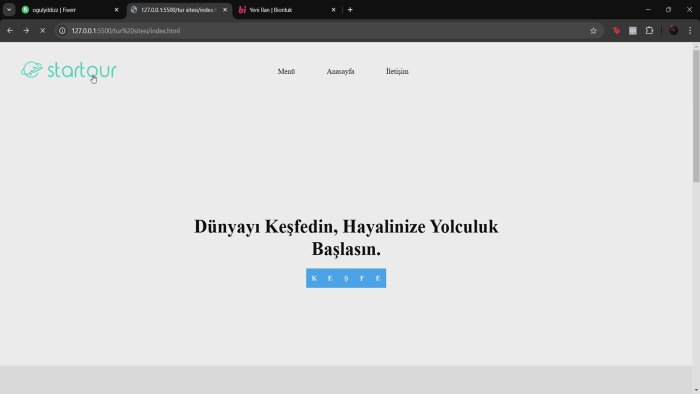Click the startour logo
Viewport: 700px width, 394px height.
(69, 70)
